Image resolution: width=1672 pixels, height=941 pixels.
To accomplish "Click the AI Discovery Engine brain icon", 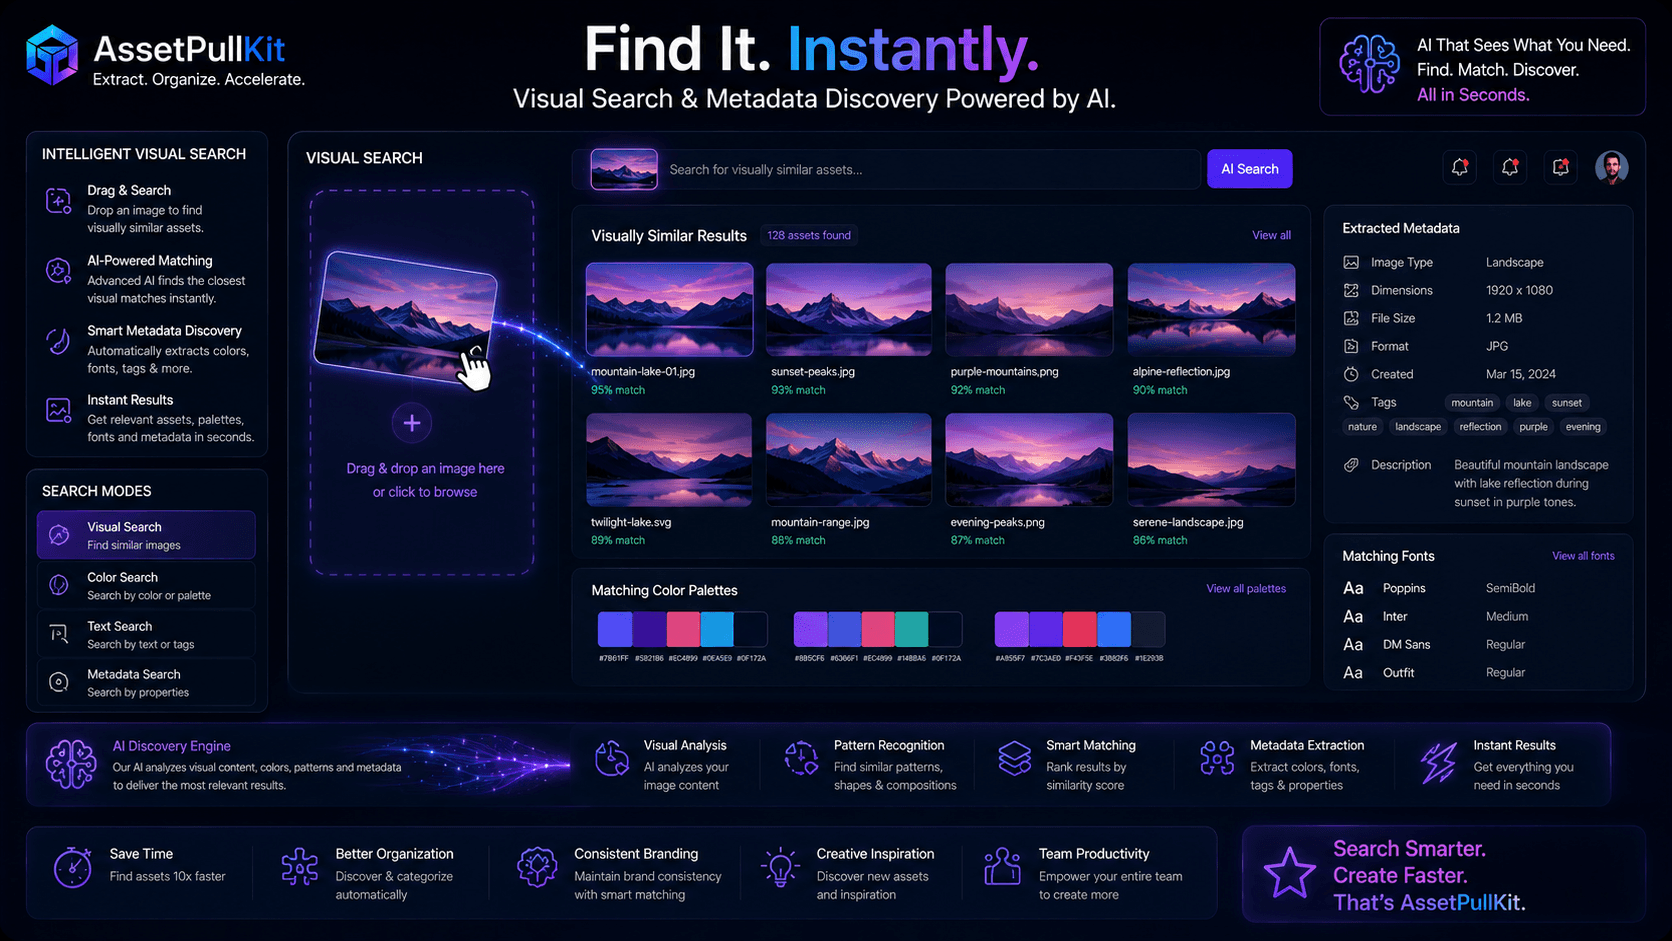I will pos(71,765).
